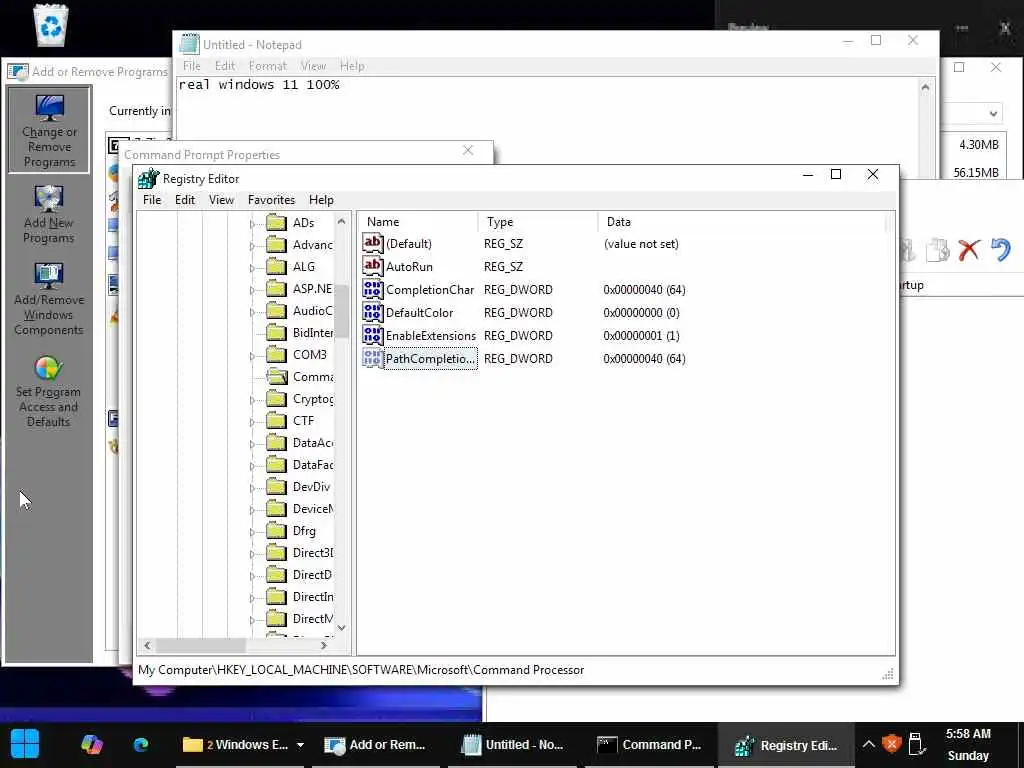Click the tree horizontal scroll right arrow
Image resolution: width=1024 pixels, height=768 pixels.
pos(324,645)
